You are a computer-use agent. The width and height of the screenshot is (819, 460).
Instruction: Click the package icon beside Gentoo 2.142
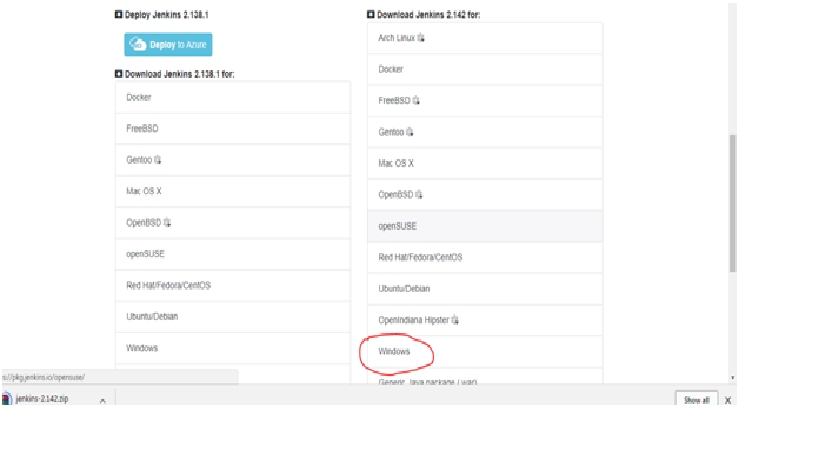click(410, 132)
